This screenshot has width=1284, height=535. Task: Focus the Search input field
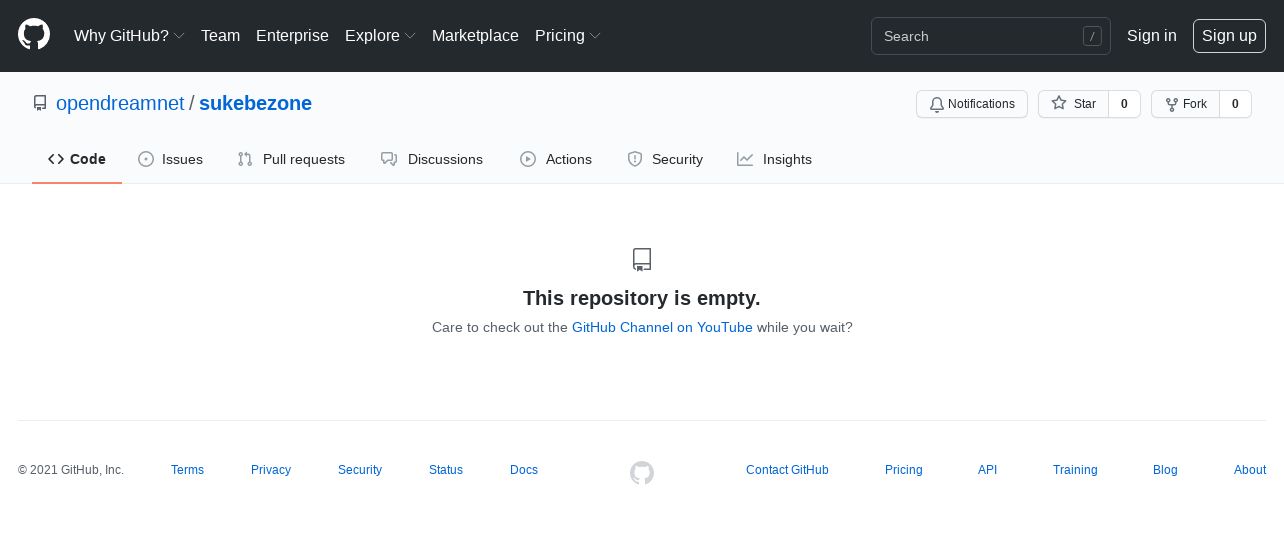coord(990,36)
